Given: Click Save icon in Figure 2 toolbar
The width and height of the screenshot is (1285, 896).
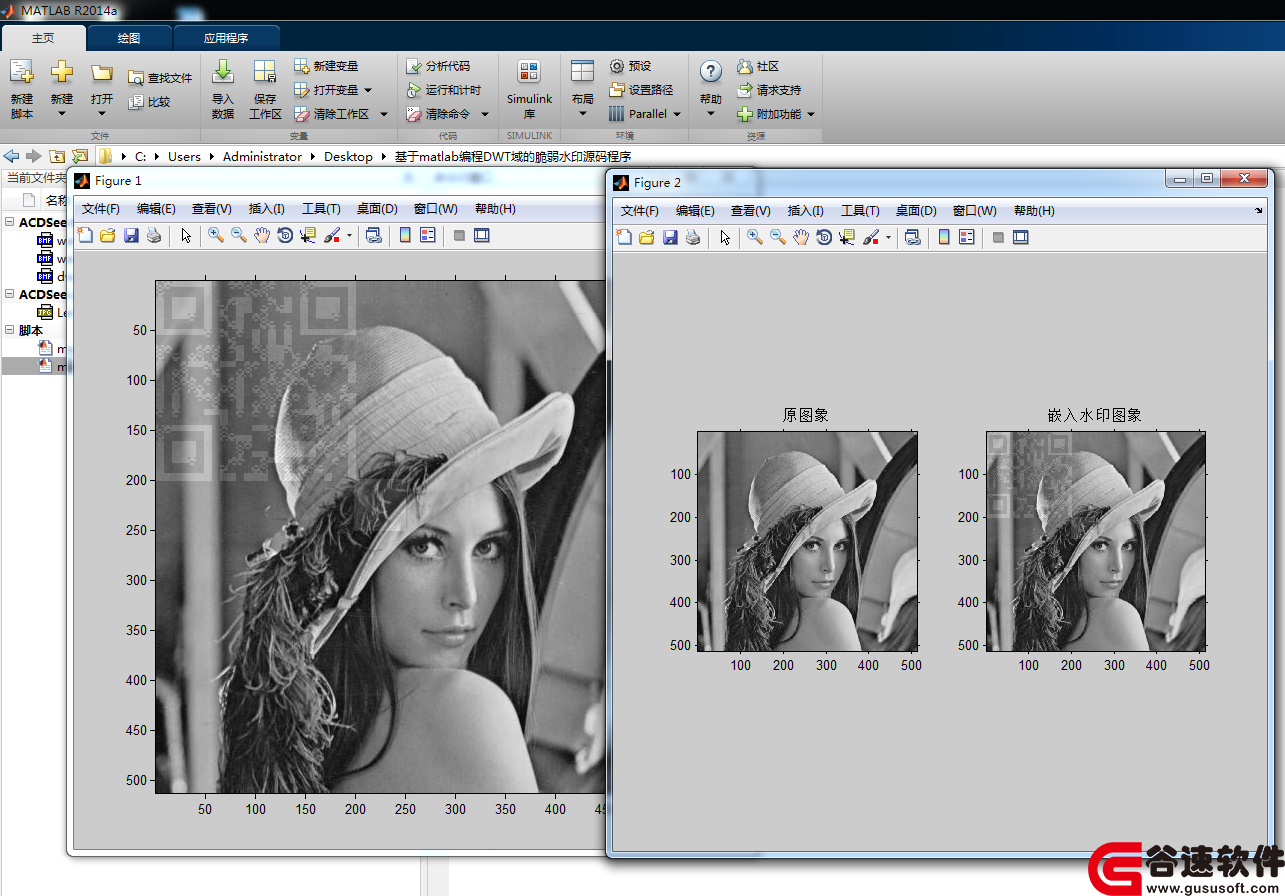Looking at the screenshot, I should pos(670,237).
